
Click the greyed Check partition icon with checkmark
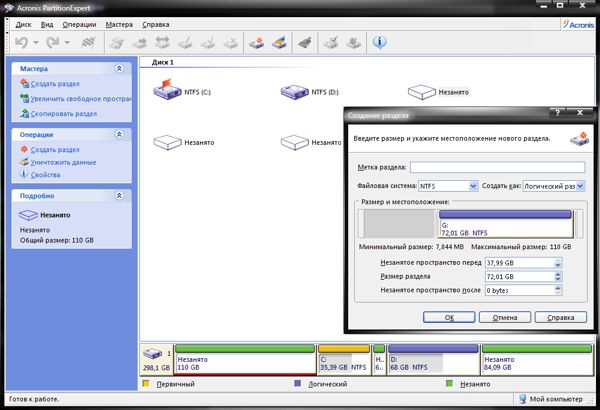click(x=331, y=42)
